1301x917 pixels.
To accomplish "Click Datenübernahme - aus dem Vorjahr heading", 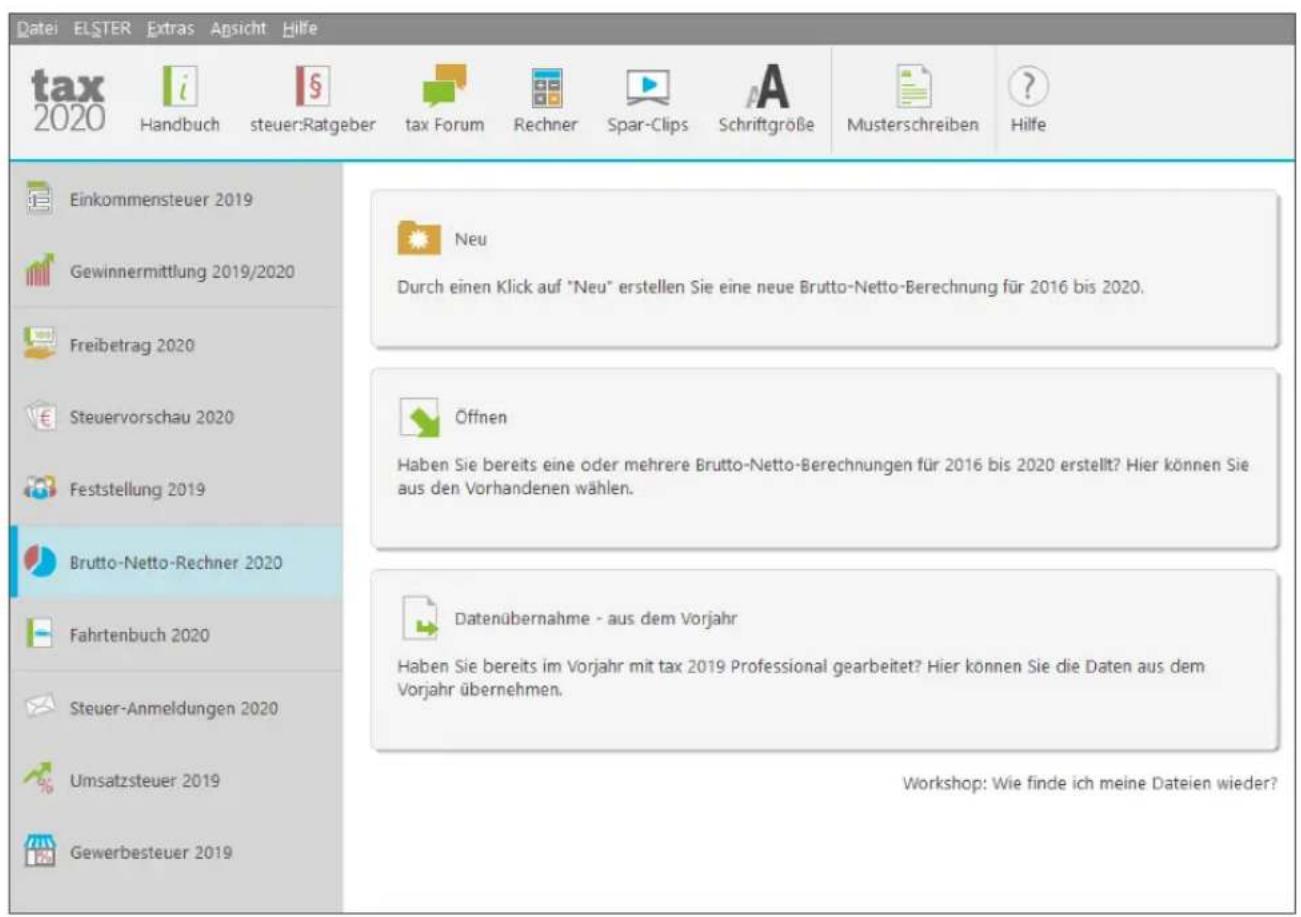I will (596, 618).
